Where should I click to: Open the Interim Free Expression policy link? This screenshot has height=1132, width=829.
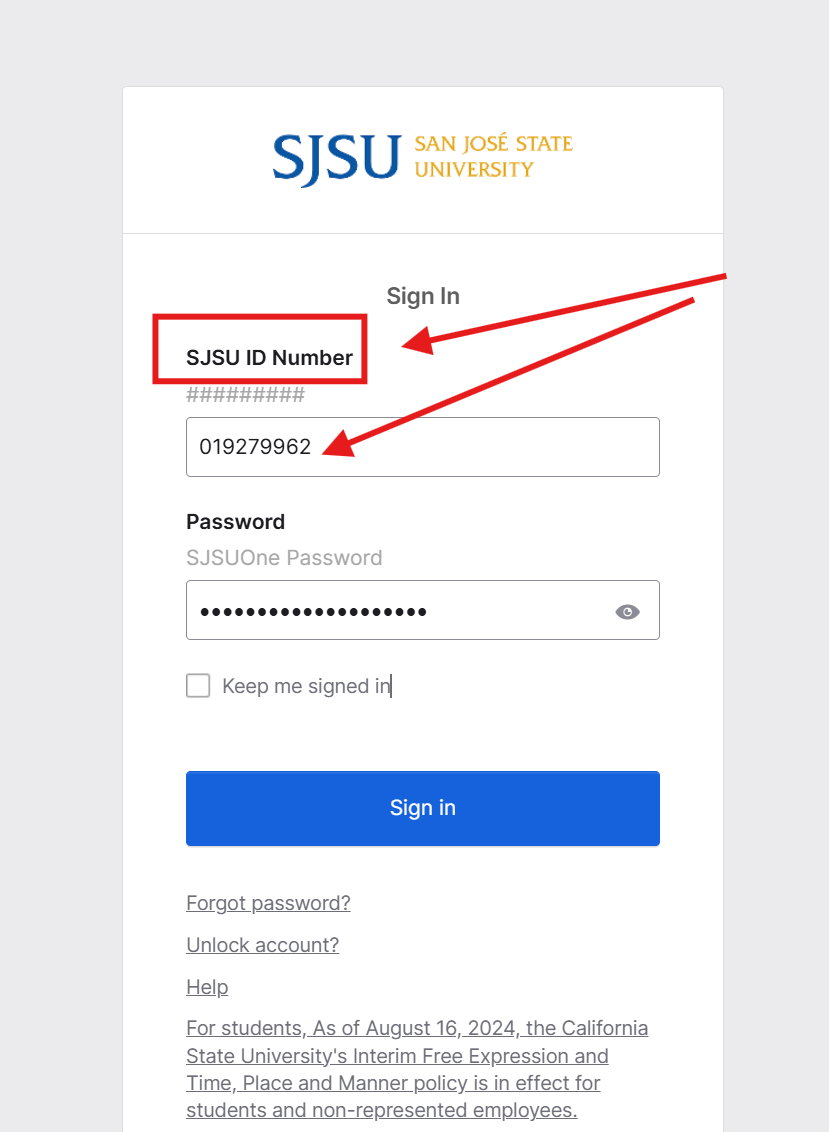(417, 1069)
